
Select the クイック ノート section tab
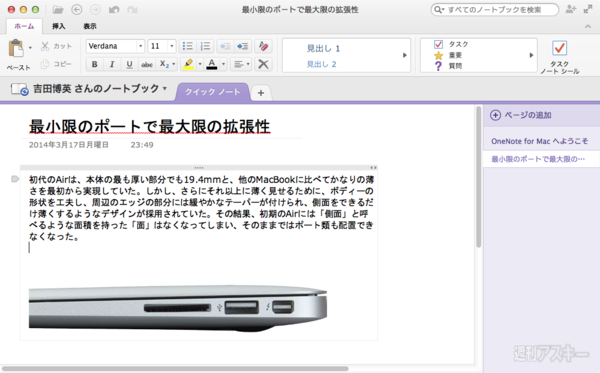point(213,92)
